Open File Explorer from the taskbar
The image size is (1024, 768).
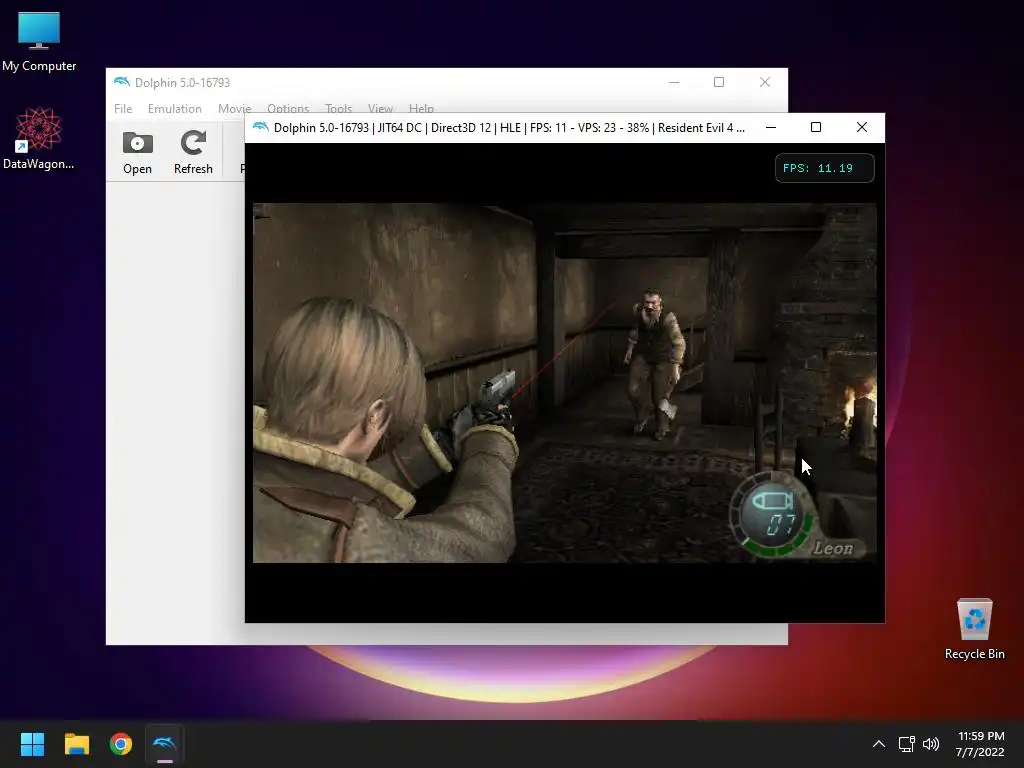point(77,744)
